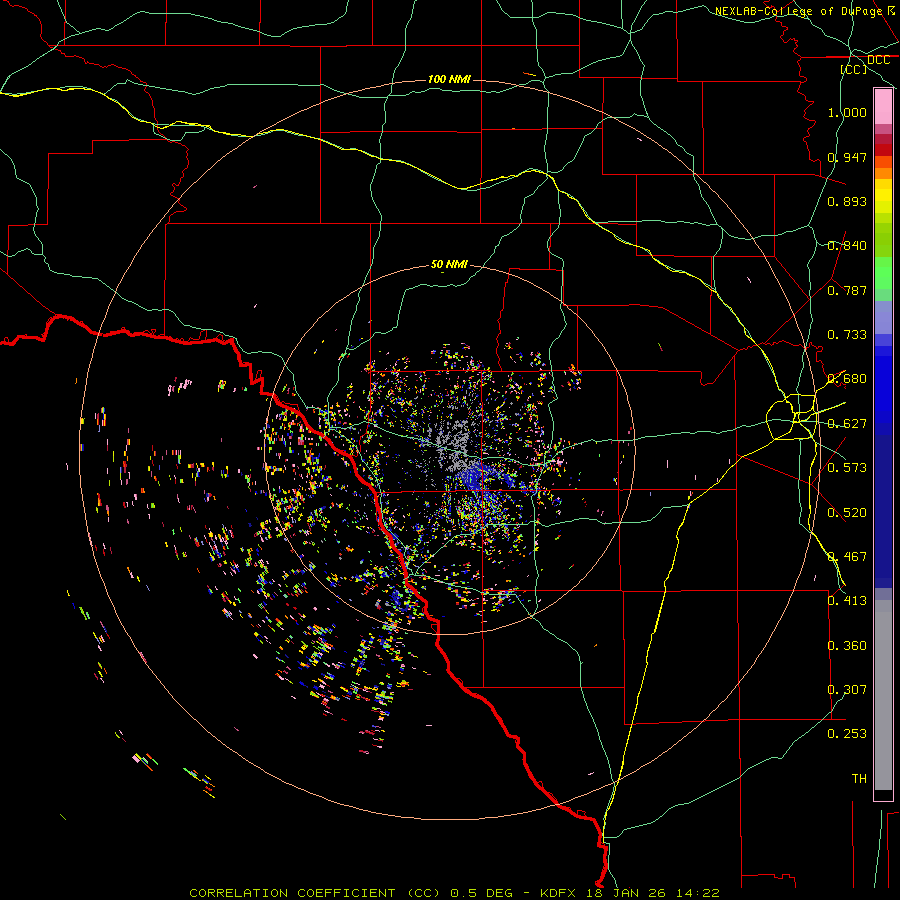Click the 50 NMI range ring label

point(449,264)
